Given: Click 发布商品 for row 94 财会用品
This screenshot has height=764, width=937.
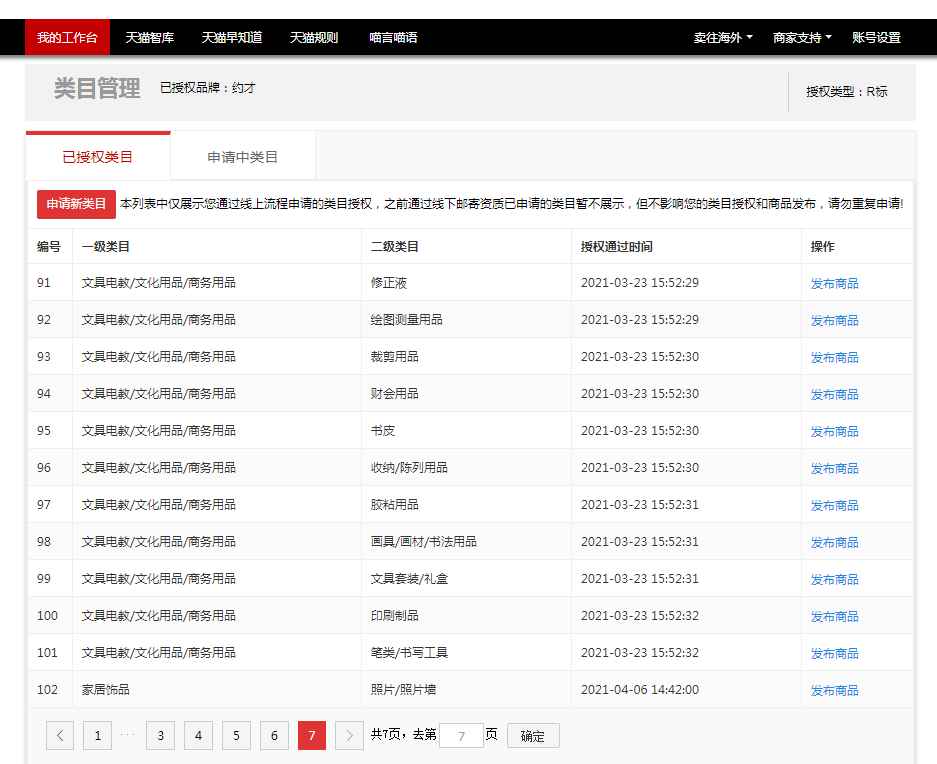Looking at the screenshot, I should [834, 395].
